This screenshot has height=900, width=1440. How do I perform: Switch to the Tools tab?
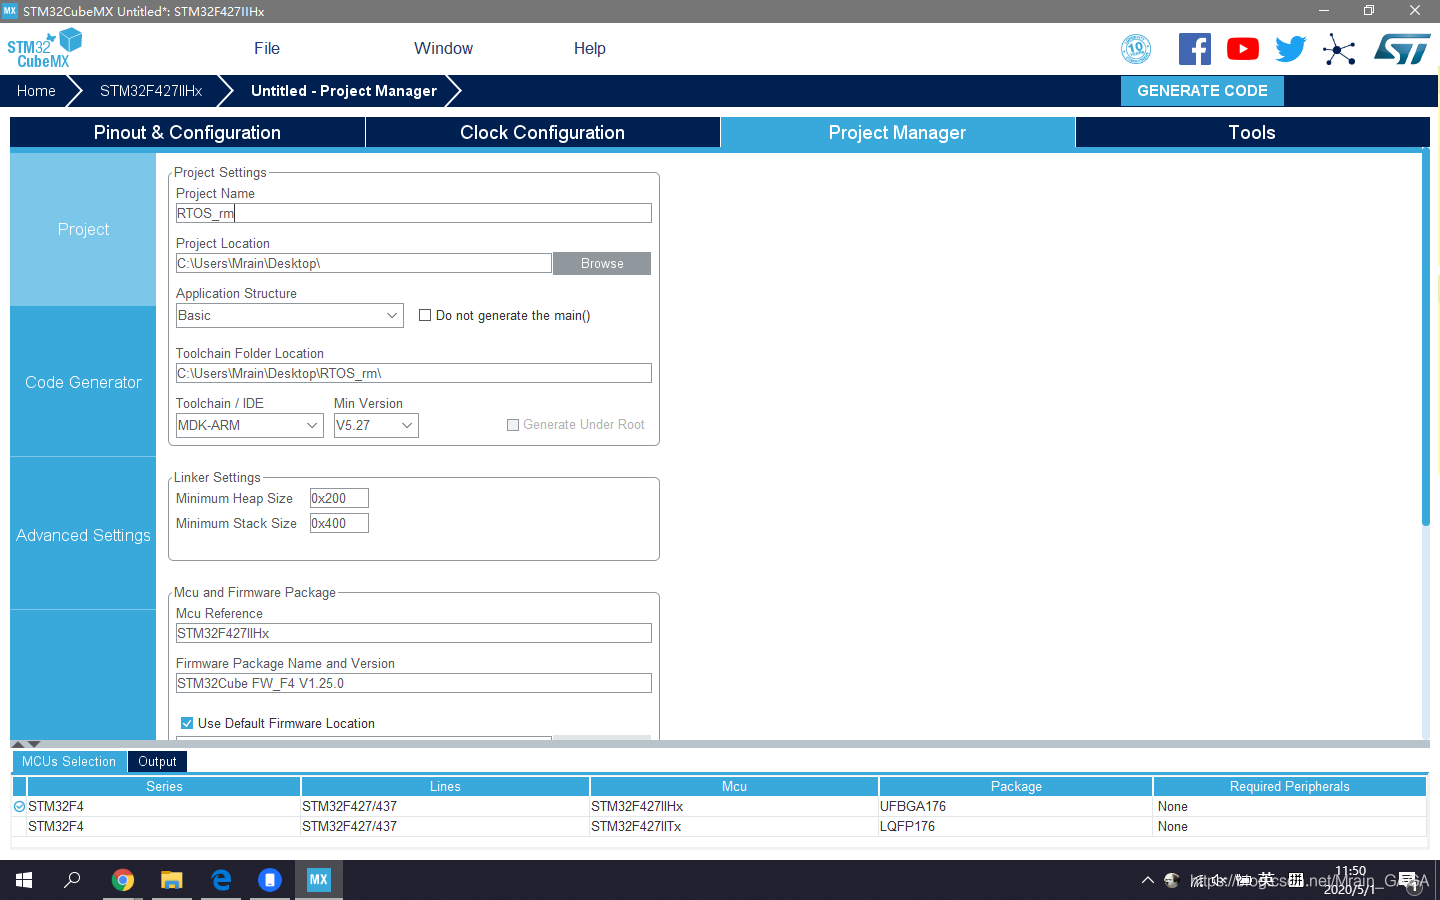click(x=1252, y=132)
